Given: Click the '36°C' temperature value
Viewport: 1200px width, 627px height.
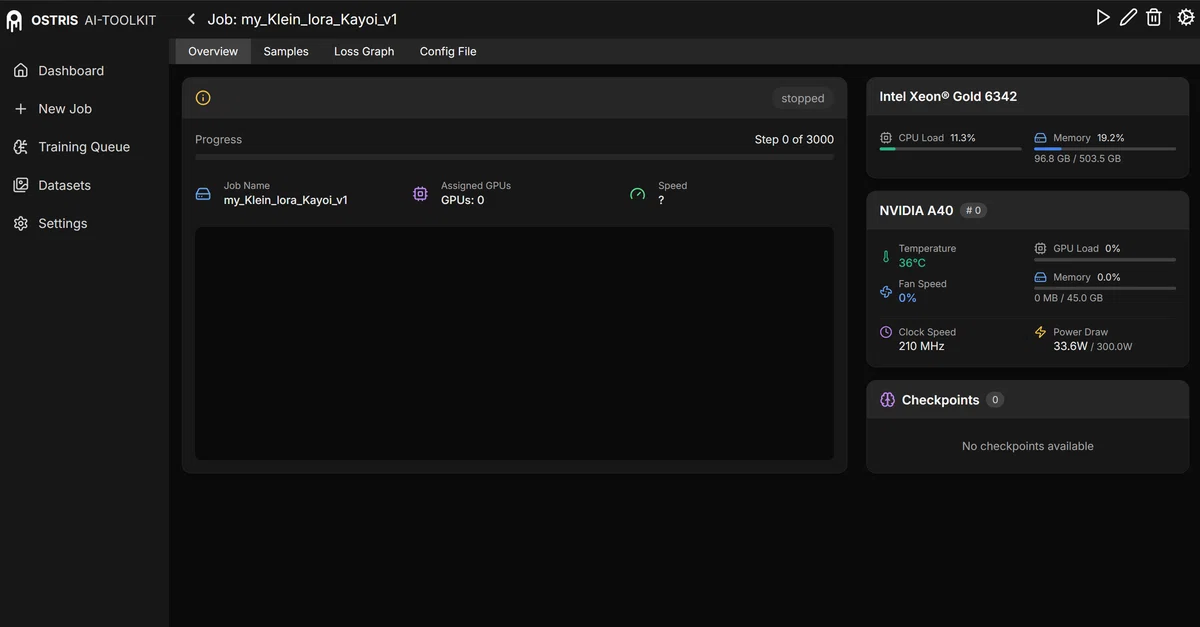Looking at the screenshot, I should 912,263.
